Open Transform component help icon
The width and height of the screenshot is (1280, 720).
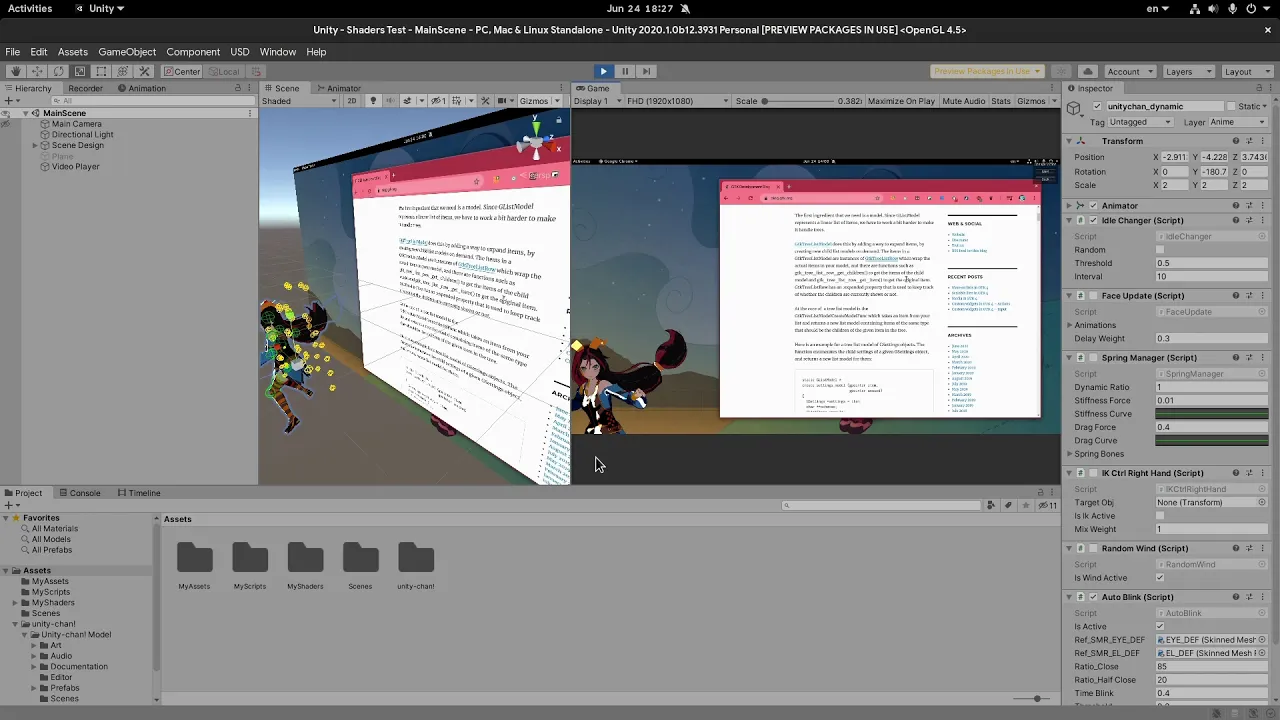pyautogui.click(x=1236, y=141)
